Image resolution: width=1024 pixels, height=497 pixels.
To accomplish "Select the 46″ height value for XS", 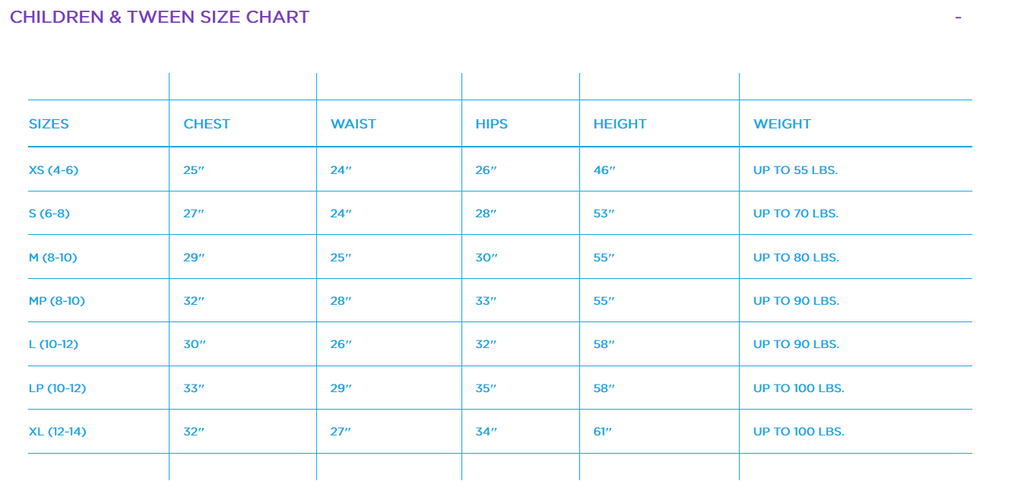I will 604,170.
